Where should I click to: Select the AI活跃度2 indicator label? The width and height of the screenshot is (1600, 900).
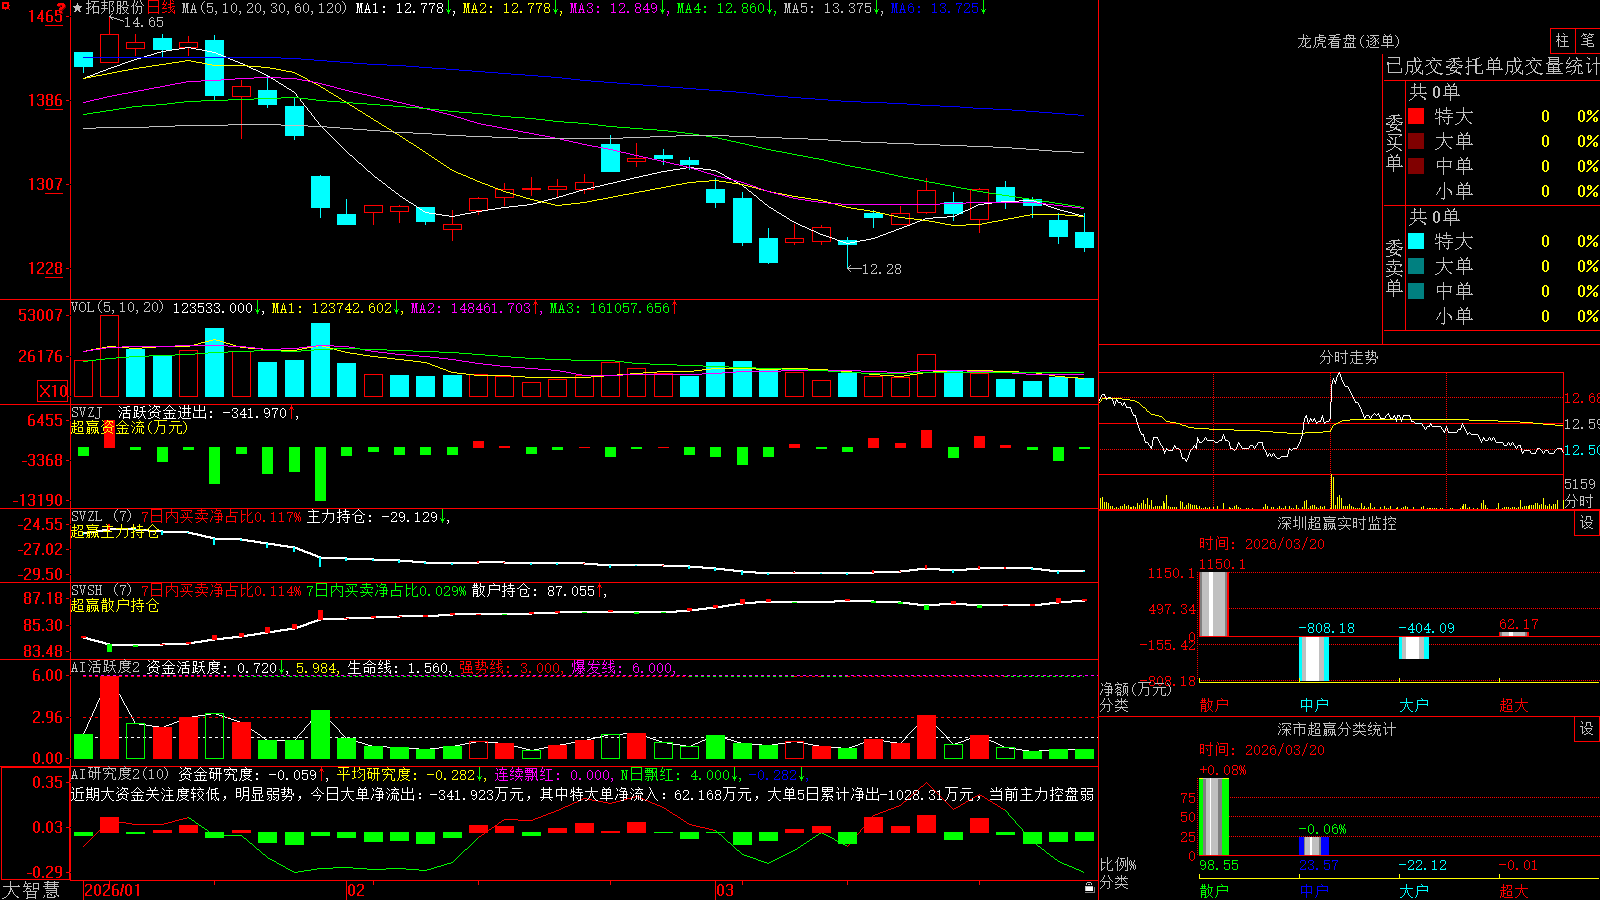coord(106,668)
